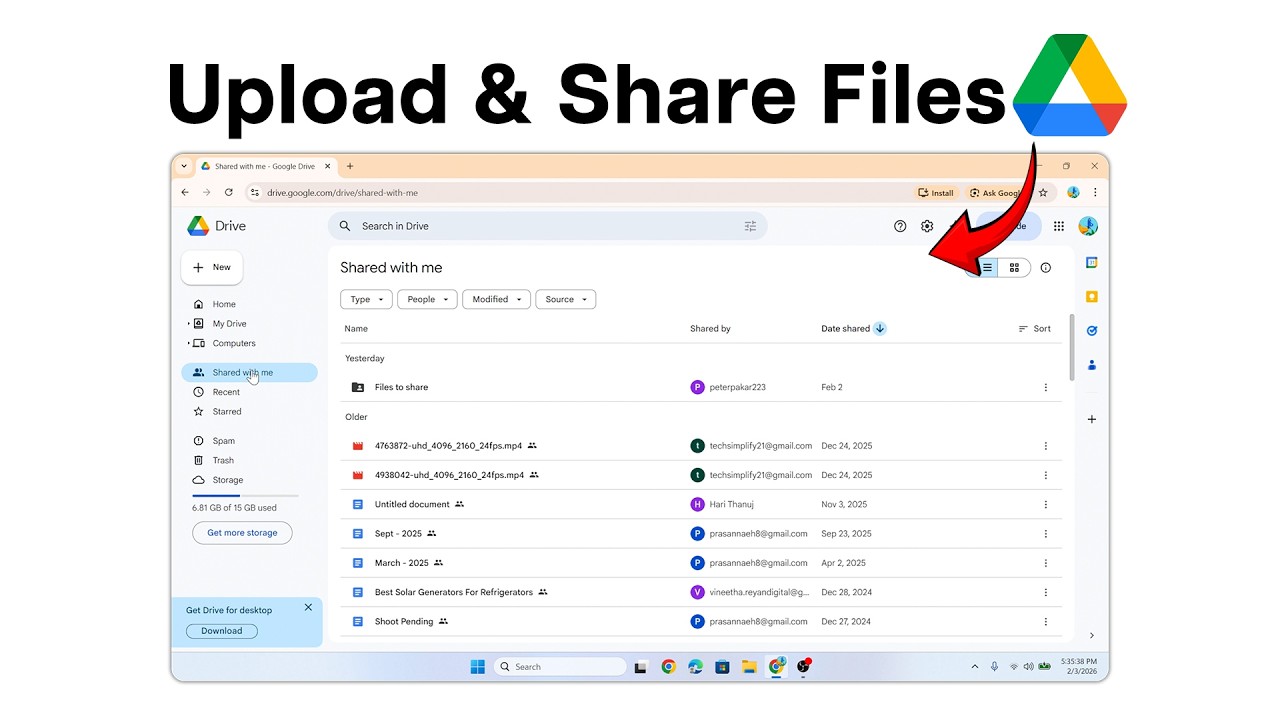Open More actions for Sept - 2025
This screenshot has width=1280, height=720.
1046,534
